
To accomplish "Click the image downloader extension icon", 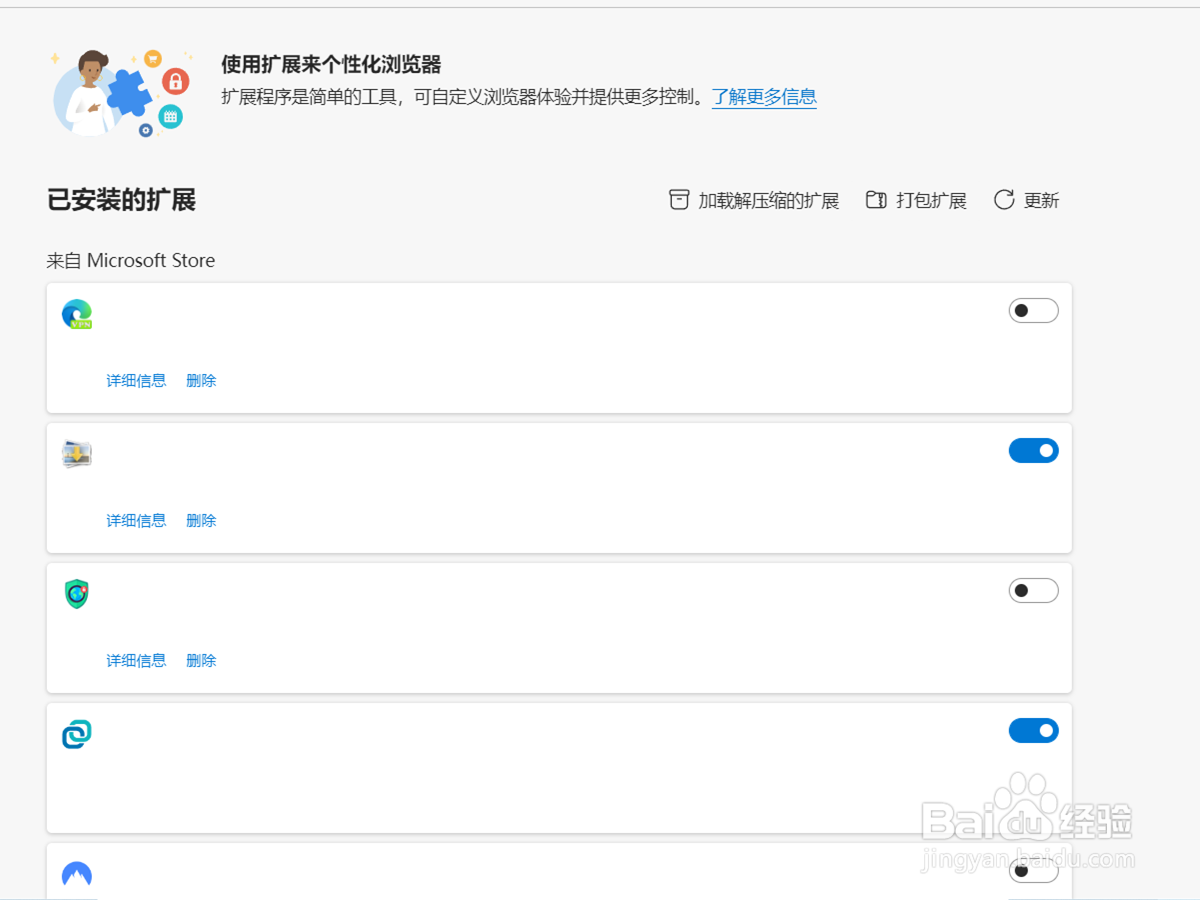I will click(x=77, y=453).
